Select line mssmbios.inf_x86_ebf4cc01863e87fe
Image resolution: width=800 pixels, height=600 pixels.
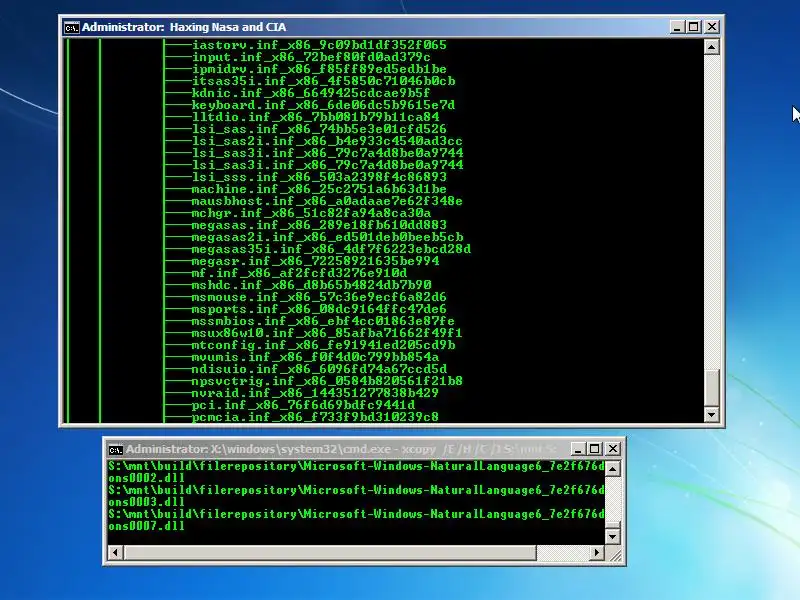pos(323,321)
